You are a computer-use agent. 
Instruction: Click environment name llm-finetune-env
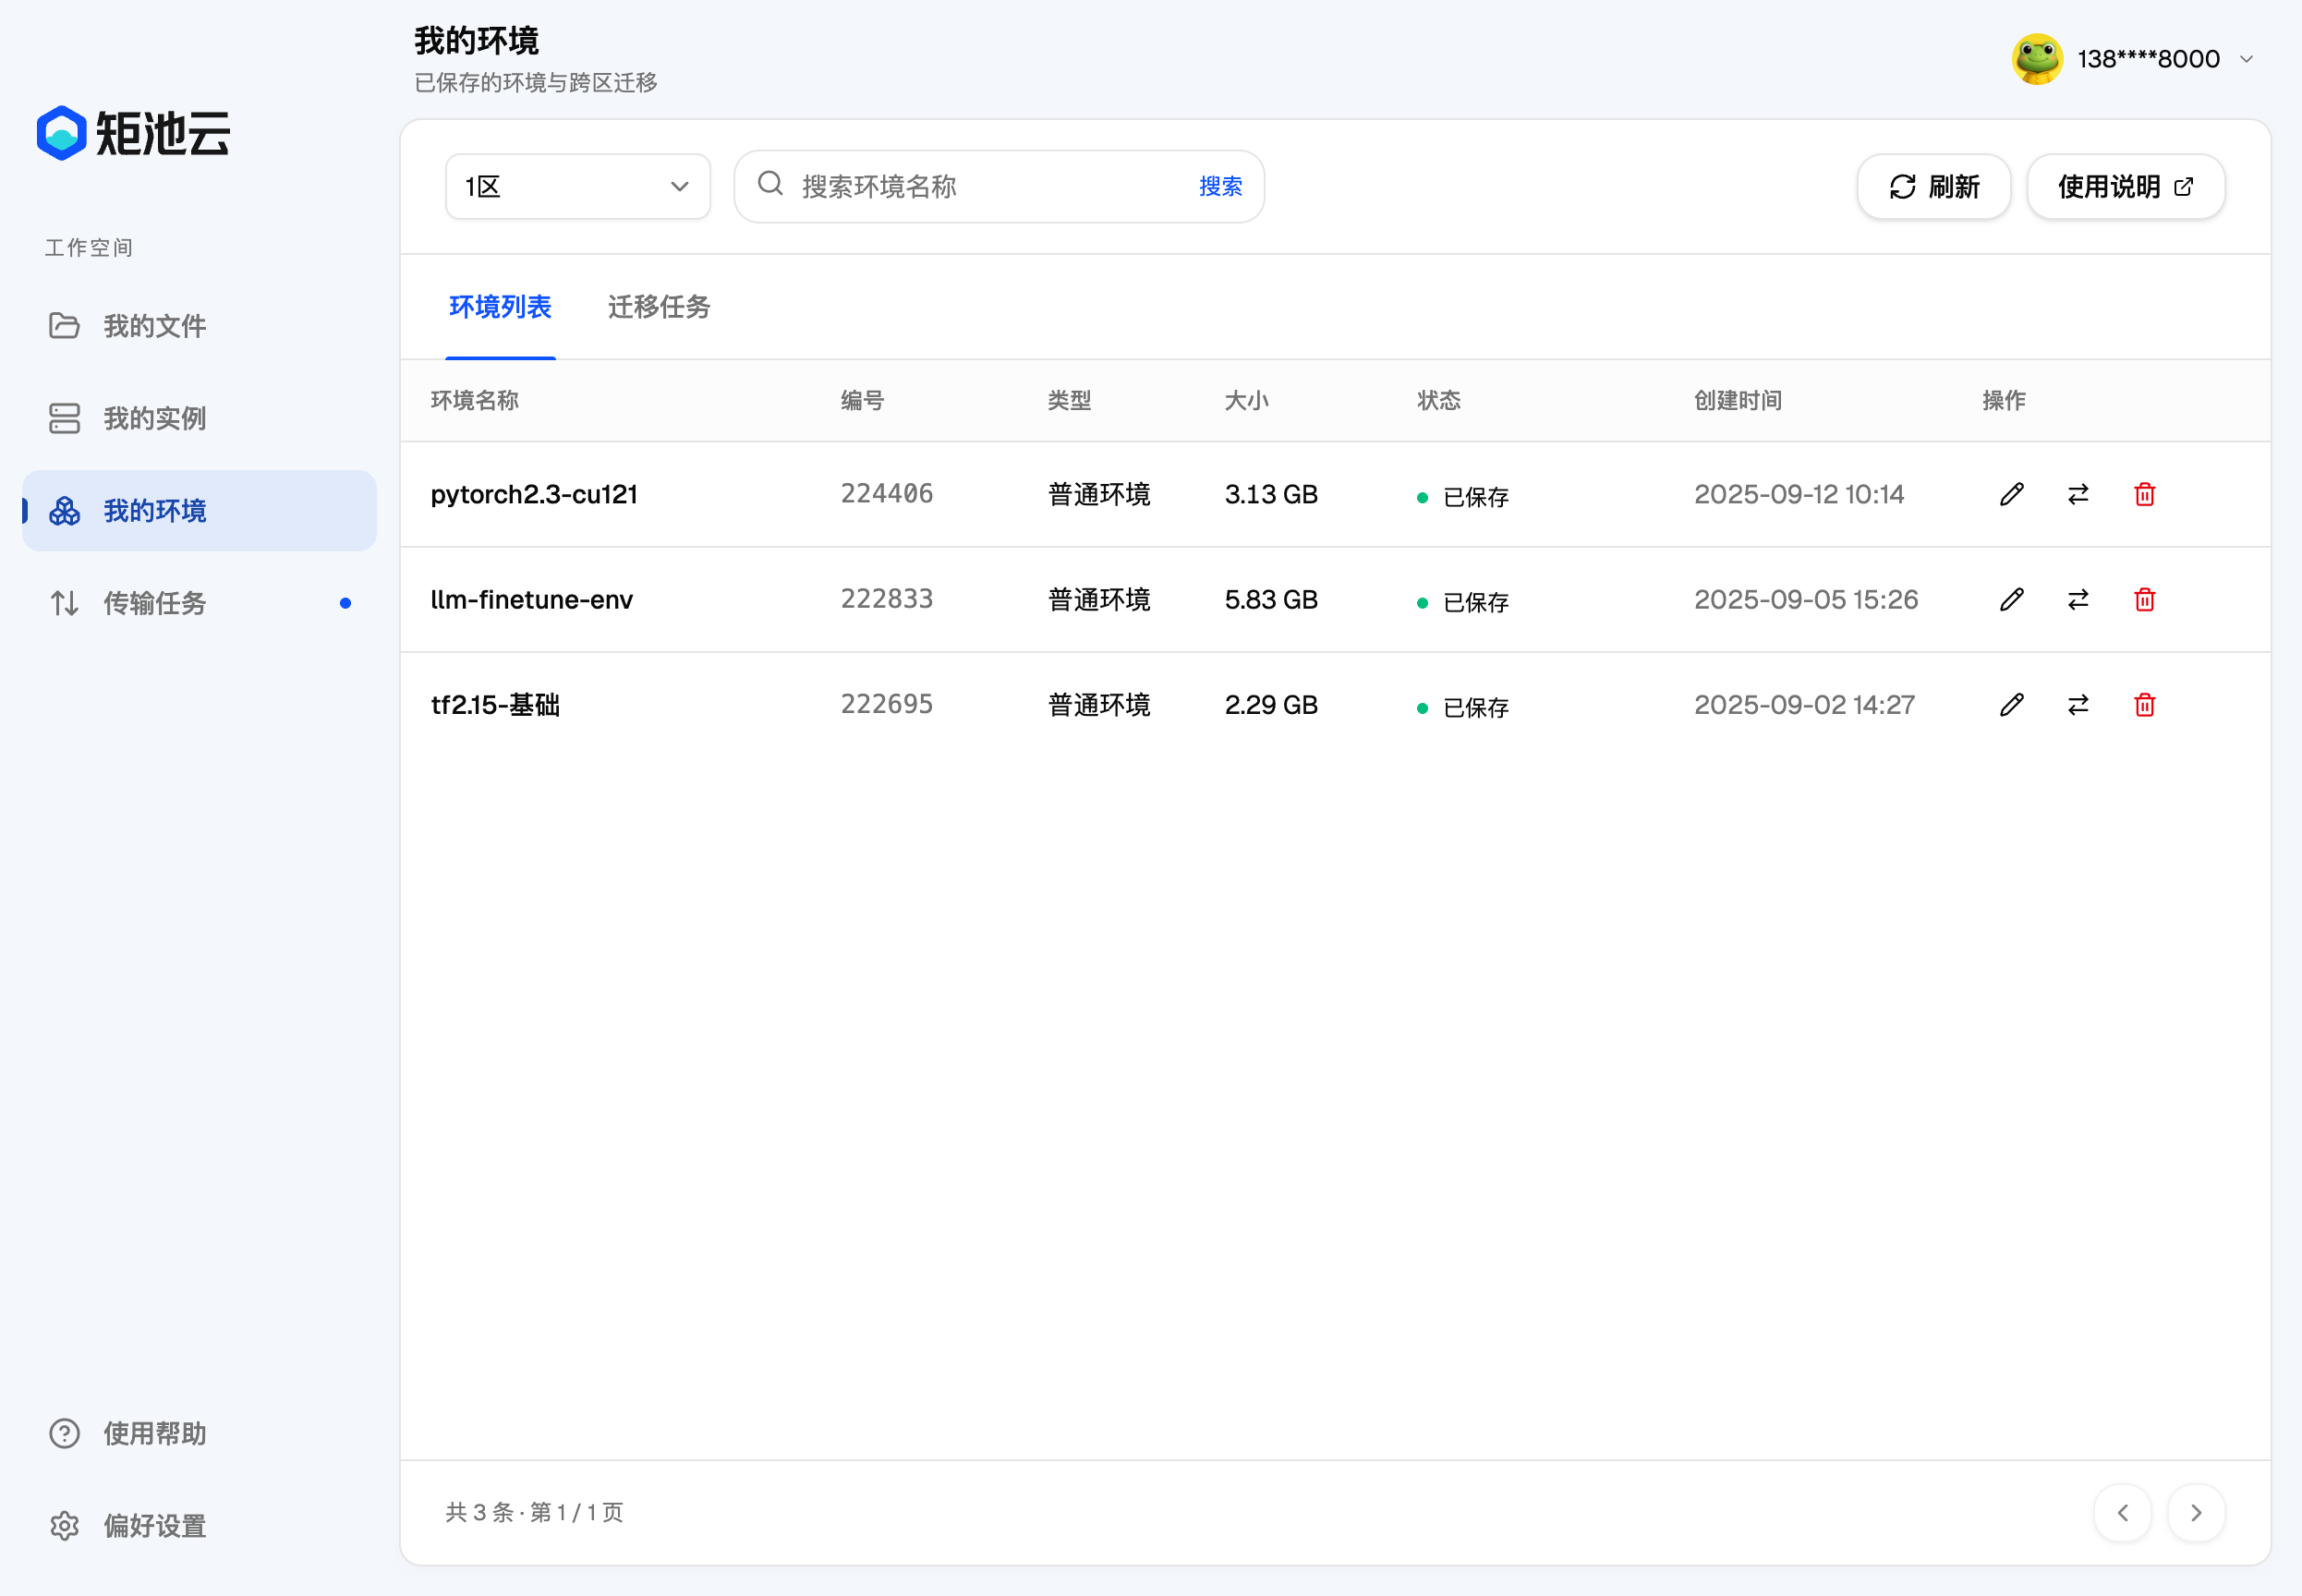(531, 600)
